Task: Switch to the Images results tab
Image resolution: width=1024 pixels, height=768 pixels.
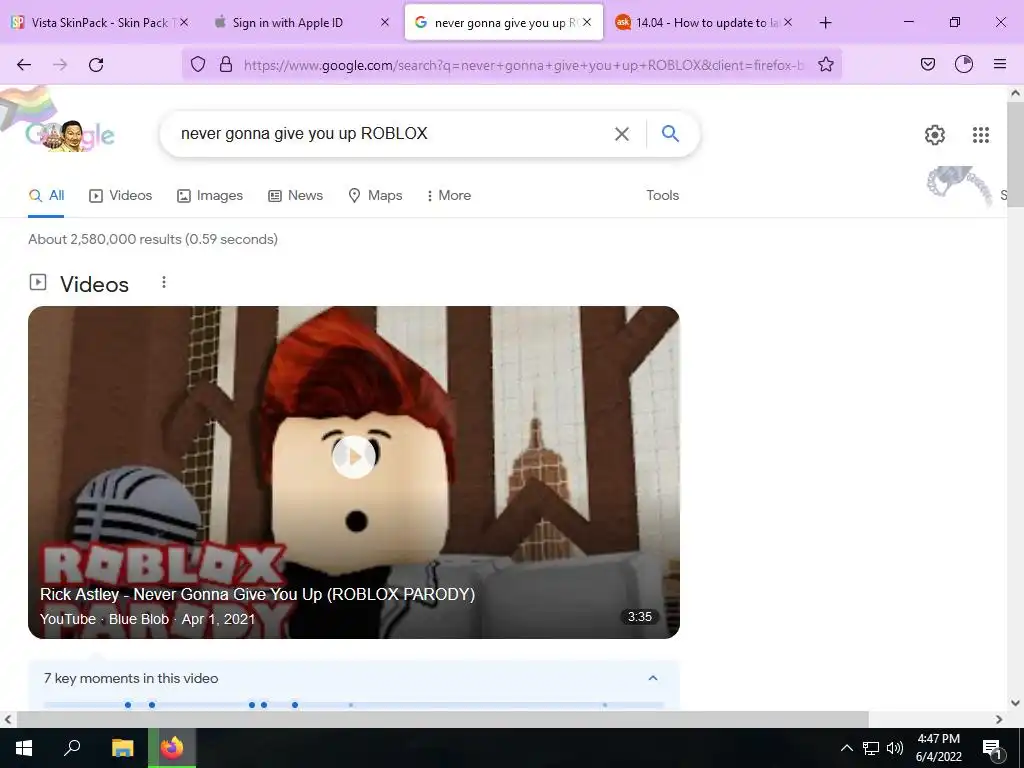Action: [x=210, y=195]
